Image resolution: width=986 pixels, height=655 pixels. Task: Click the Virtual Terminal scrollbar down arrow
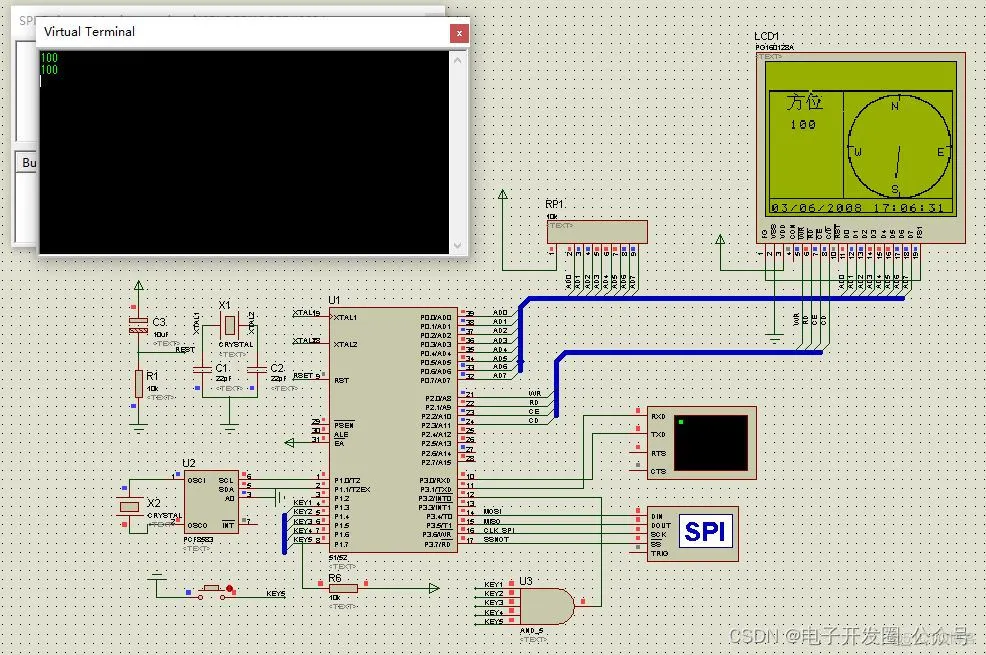(457, 245)
